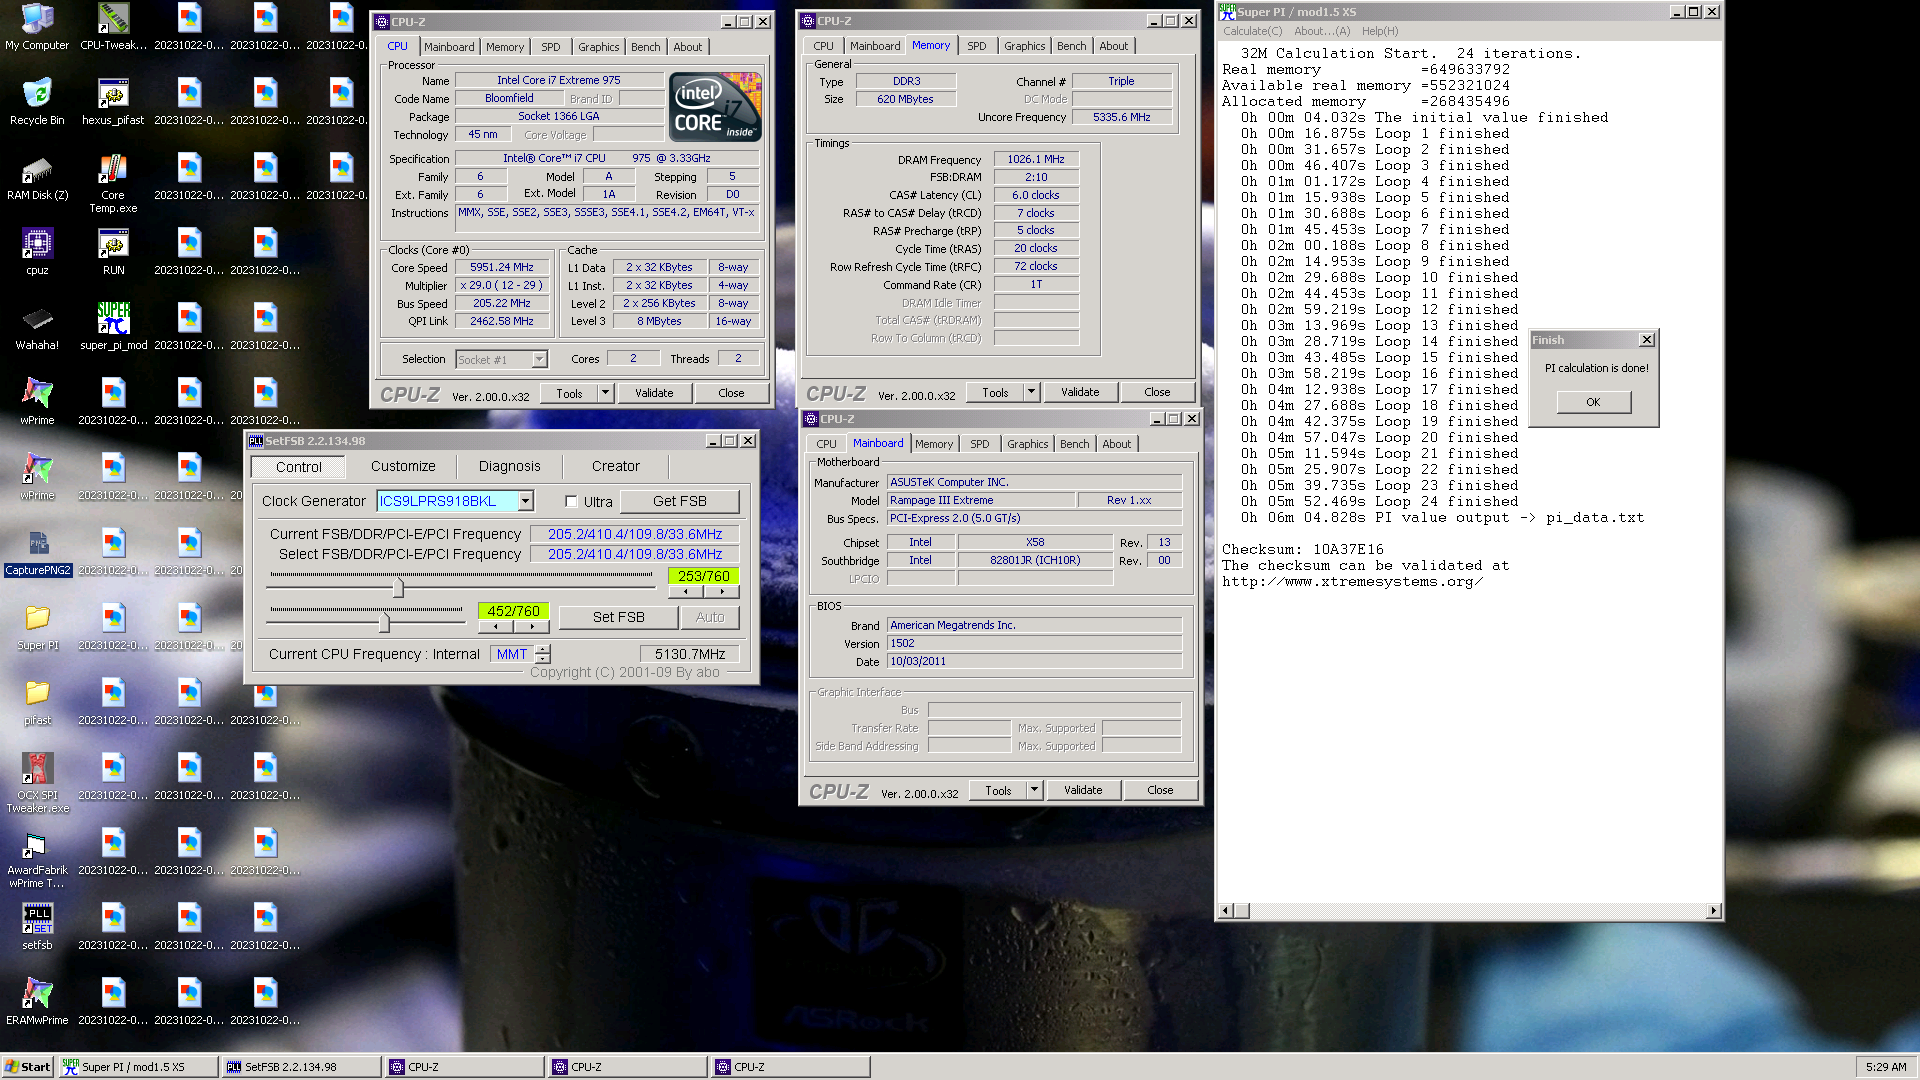Open the Calculate(C) menu in Super PI
1920x1080 pixels.
pyautogui.click(x=1252, y=31)
